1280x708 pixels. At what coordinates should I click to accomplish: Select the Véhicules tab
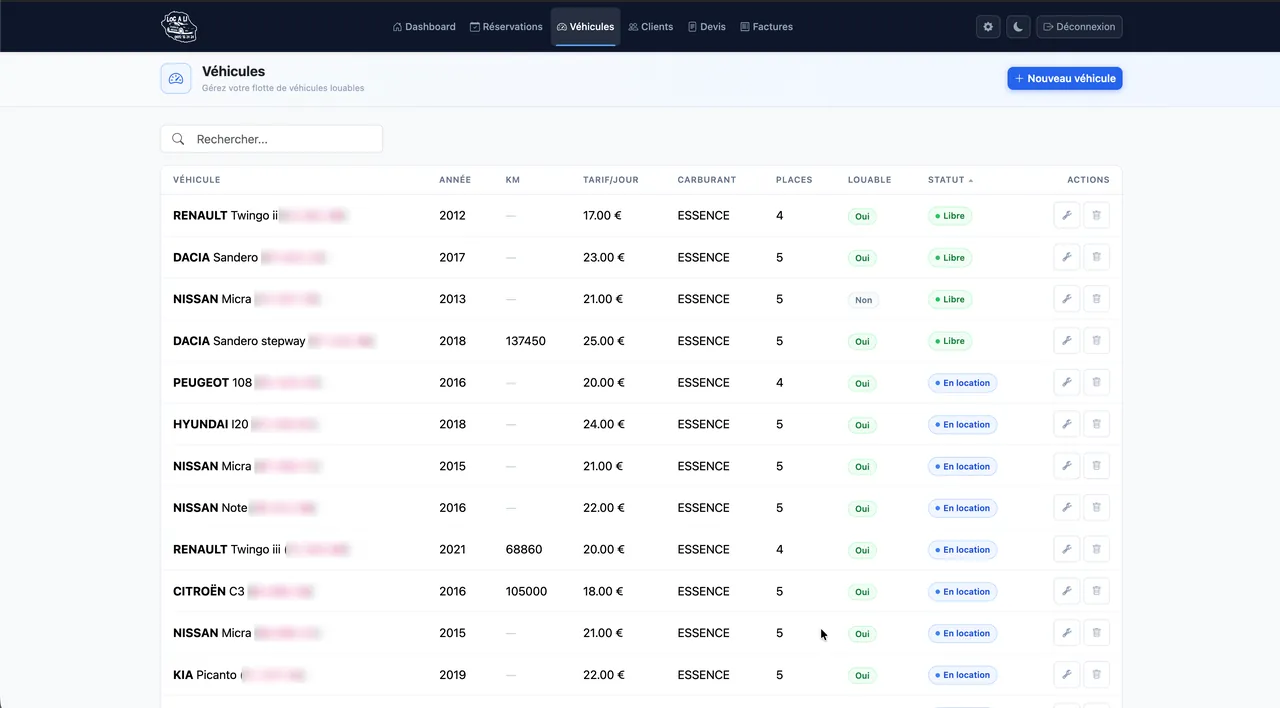pyautogui.click(x=585, y=27)
